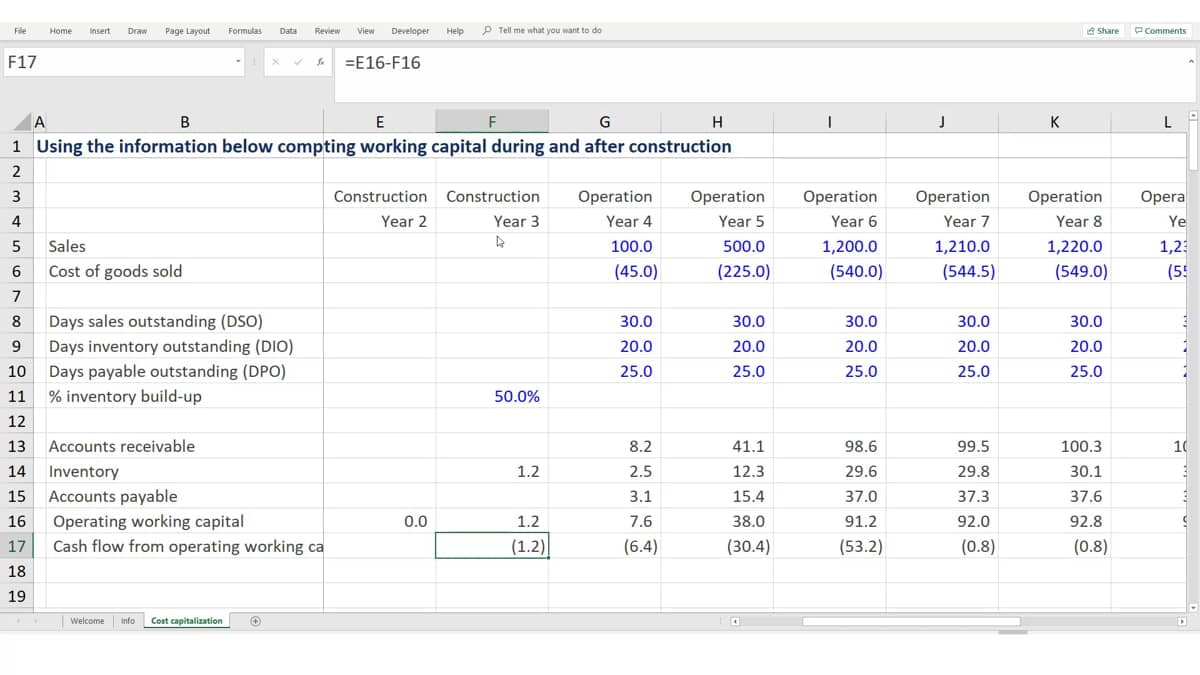Select row 17 header
Screen dimensions: 1200x675
click(16, 546)
